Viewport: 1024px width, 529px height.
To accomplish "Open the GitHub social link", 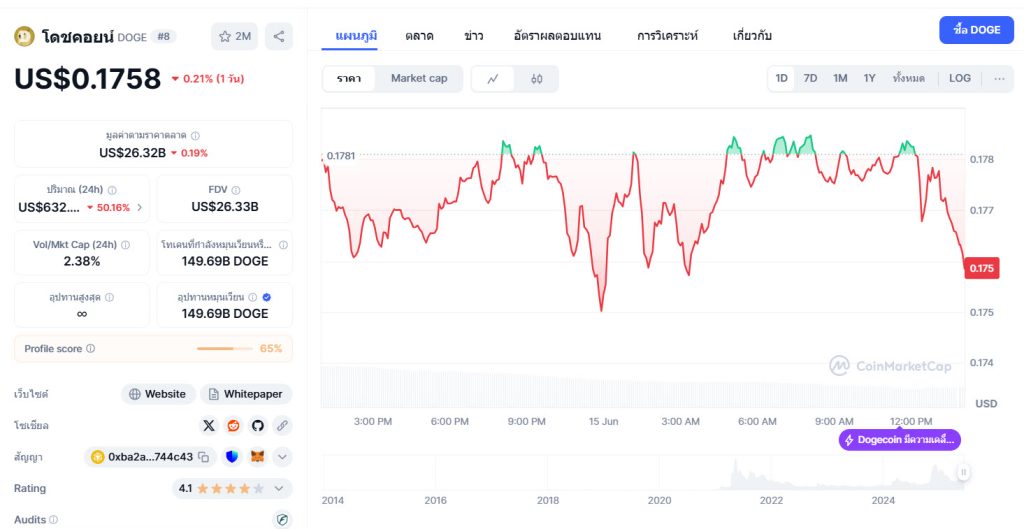I will pyautogui.click(x=258, y=426).
